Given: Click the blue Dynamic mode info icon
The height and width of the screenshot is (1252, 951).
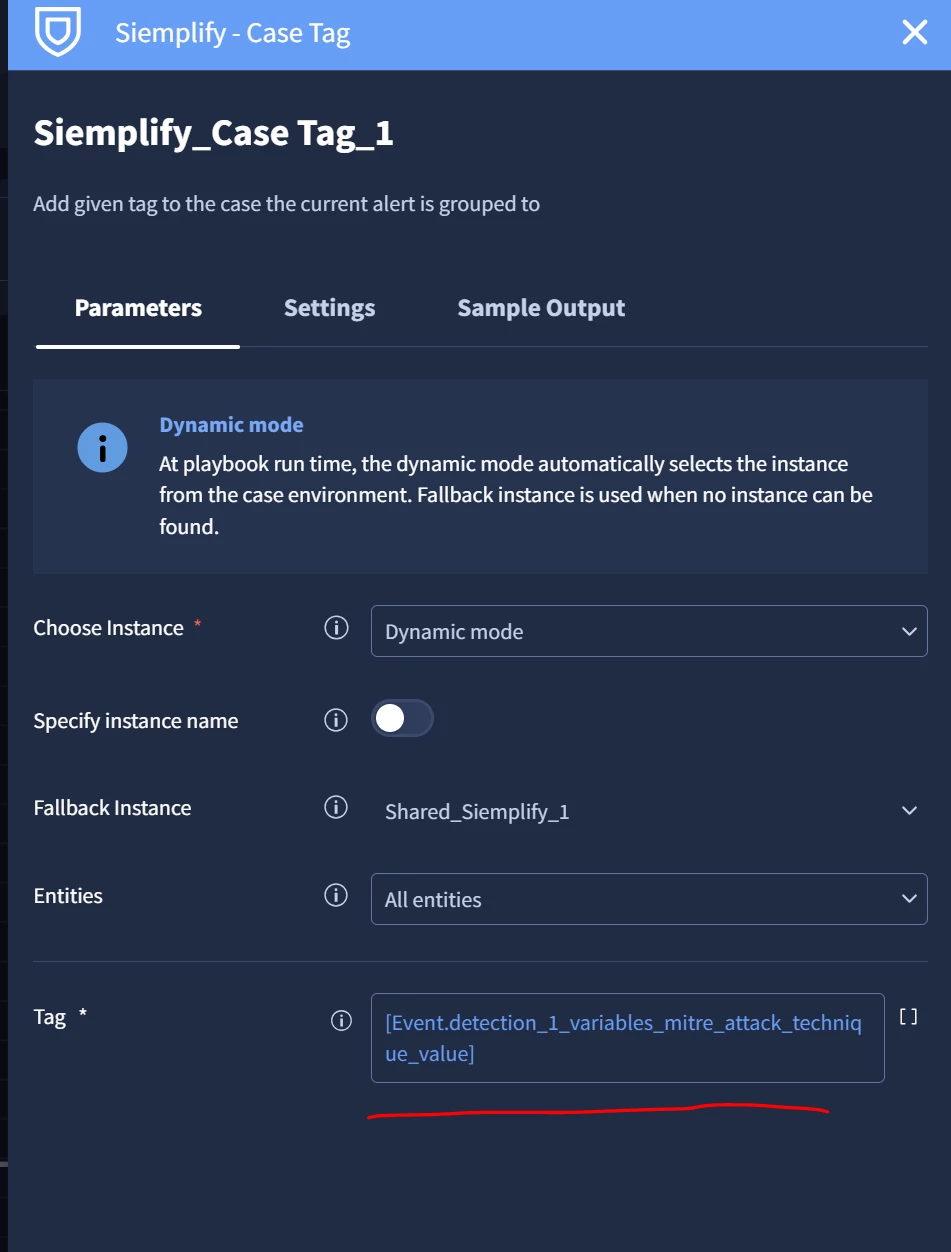Looking at the screenshot, I should click(102, 447).
